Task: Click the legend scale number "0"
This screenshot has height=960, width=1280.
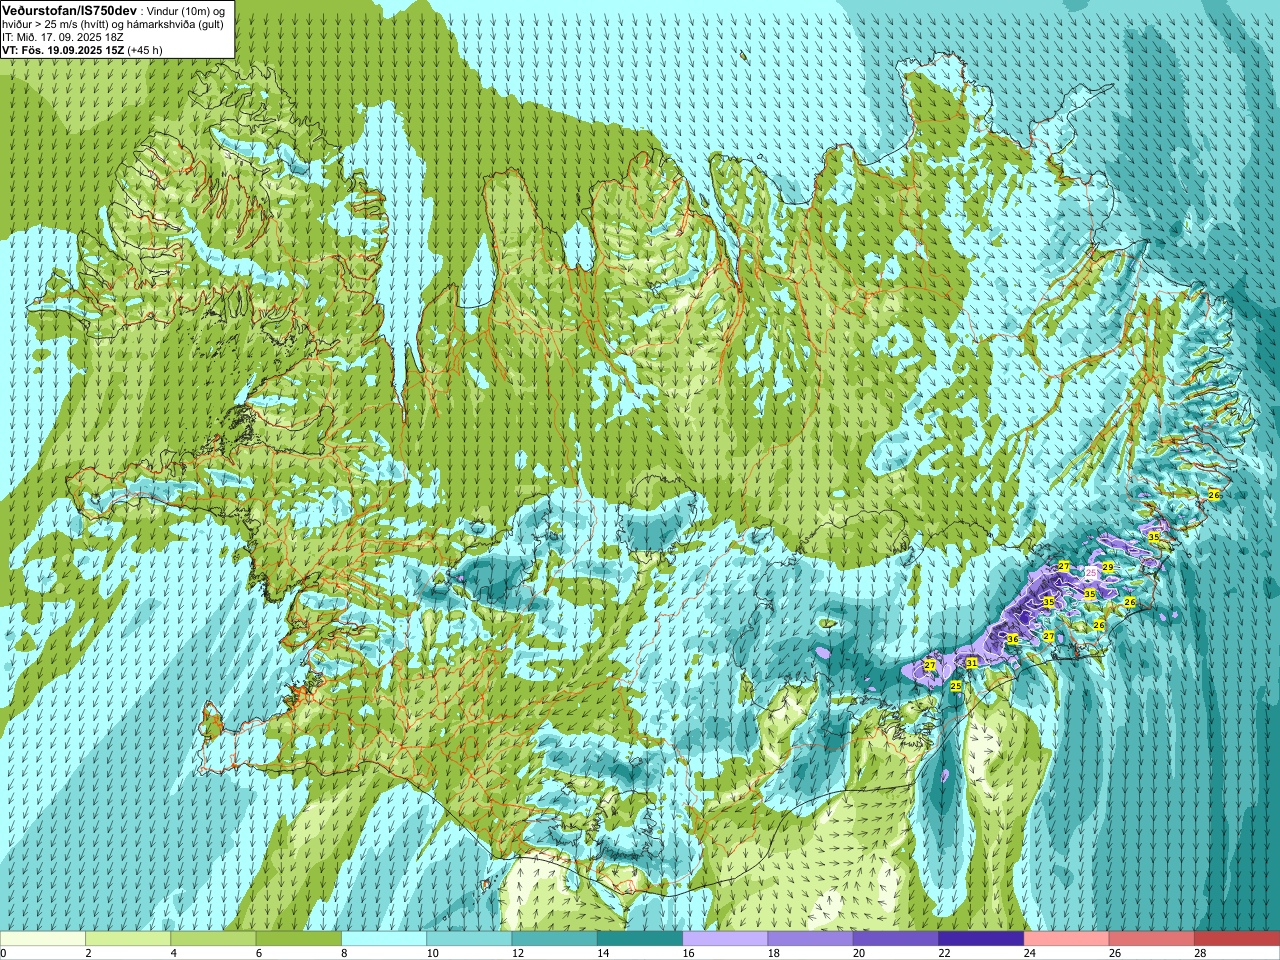Action: [x=4, y=953]
